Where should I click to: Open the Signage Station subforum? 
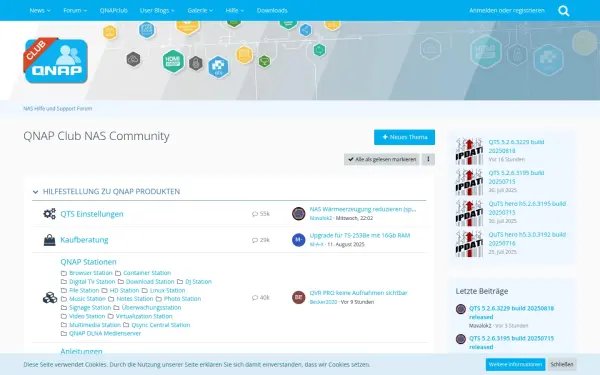click(90, 308)
